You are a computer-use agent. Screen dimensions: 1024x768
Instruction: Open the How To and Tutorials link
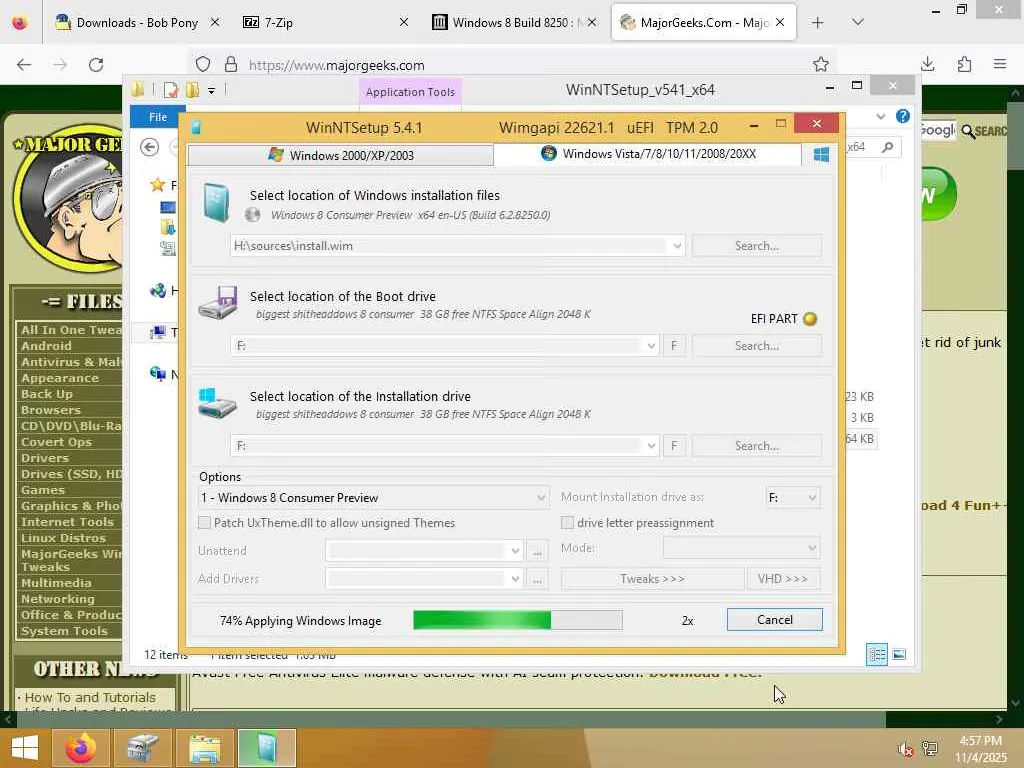click(90, 697)
